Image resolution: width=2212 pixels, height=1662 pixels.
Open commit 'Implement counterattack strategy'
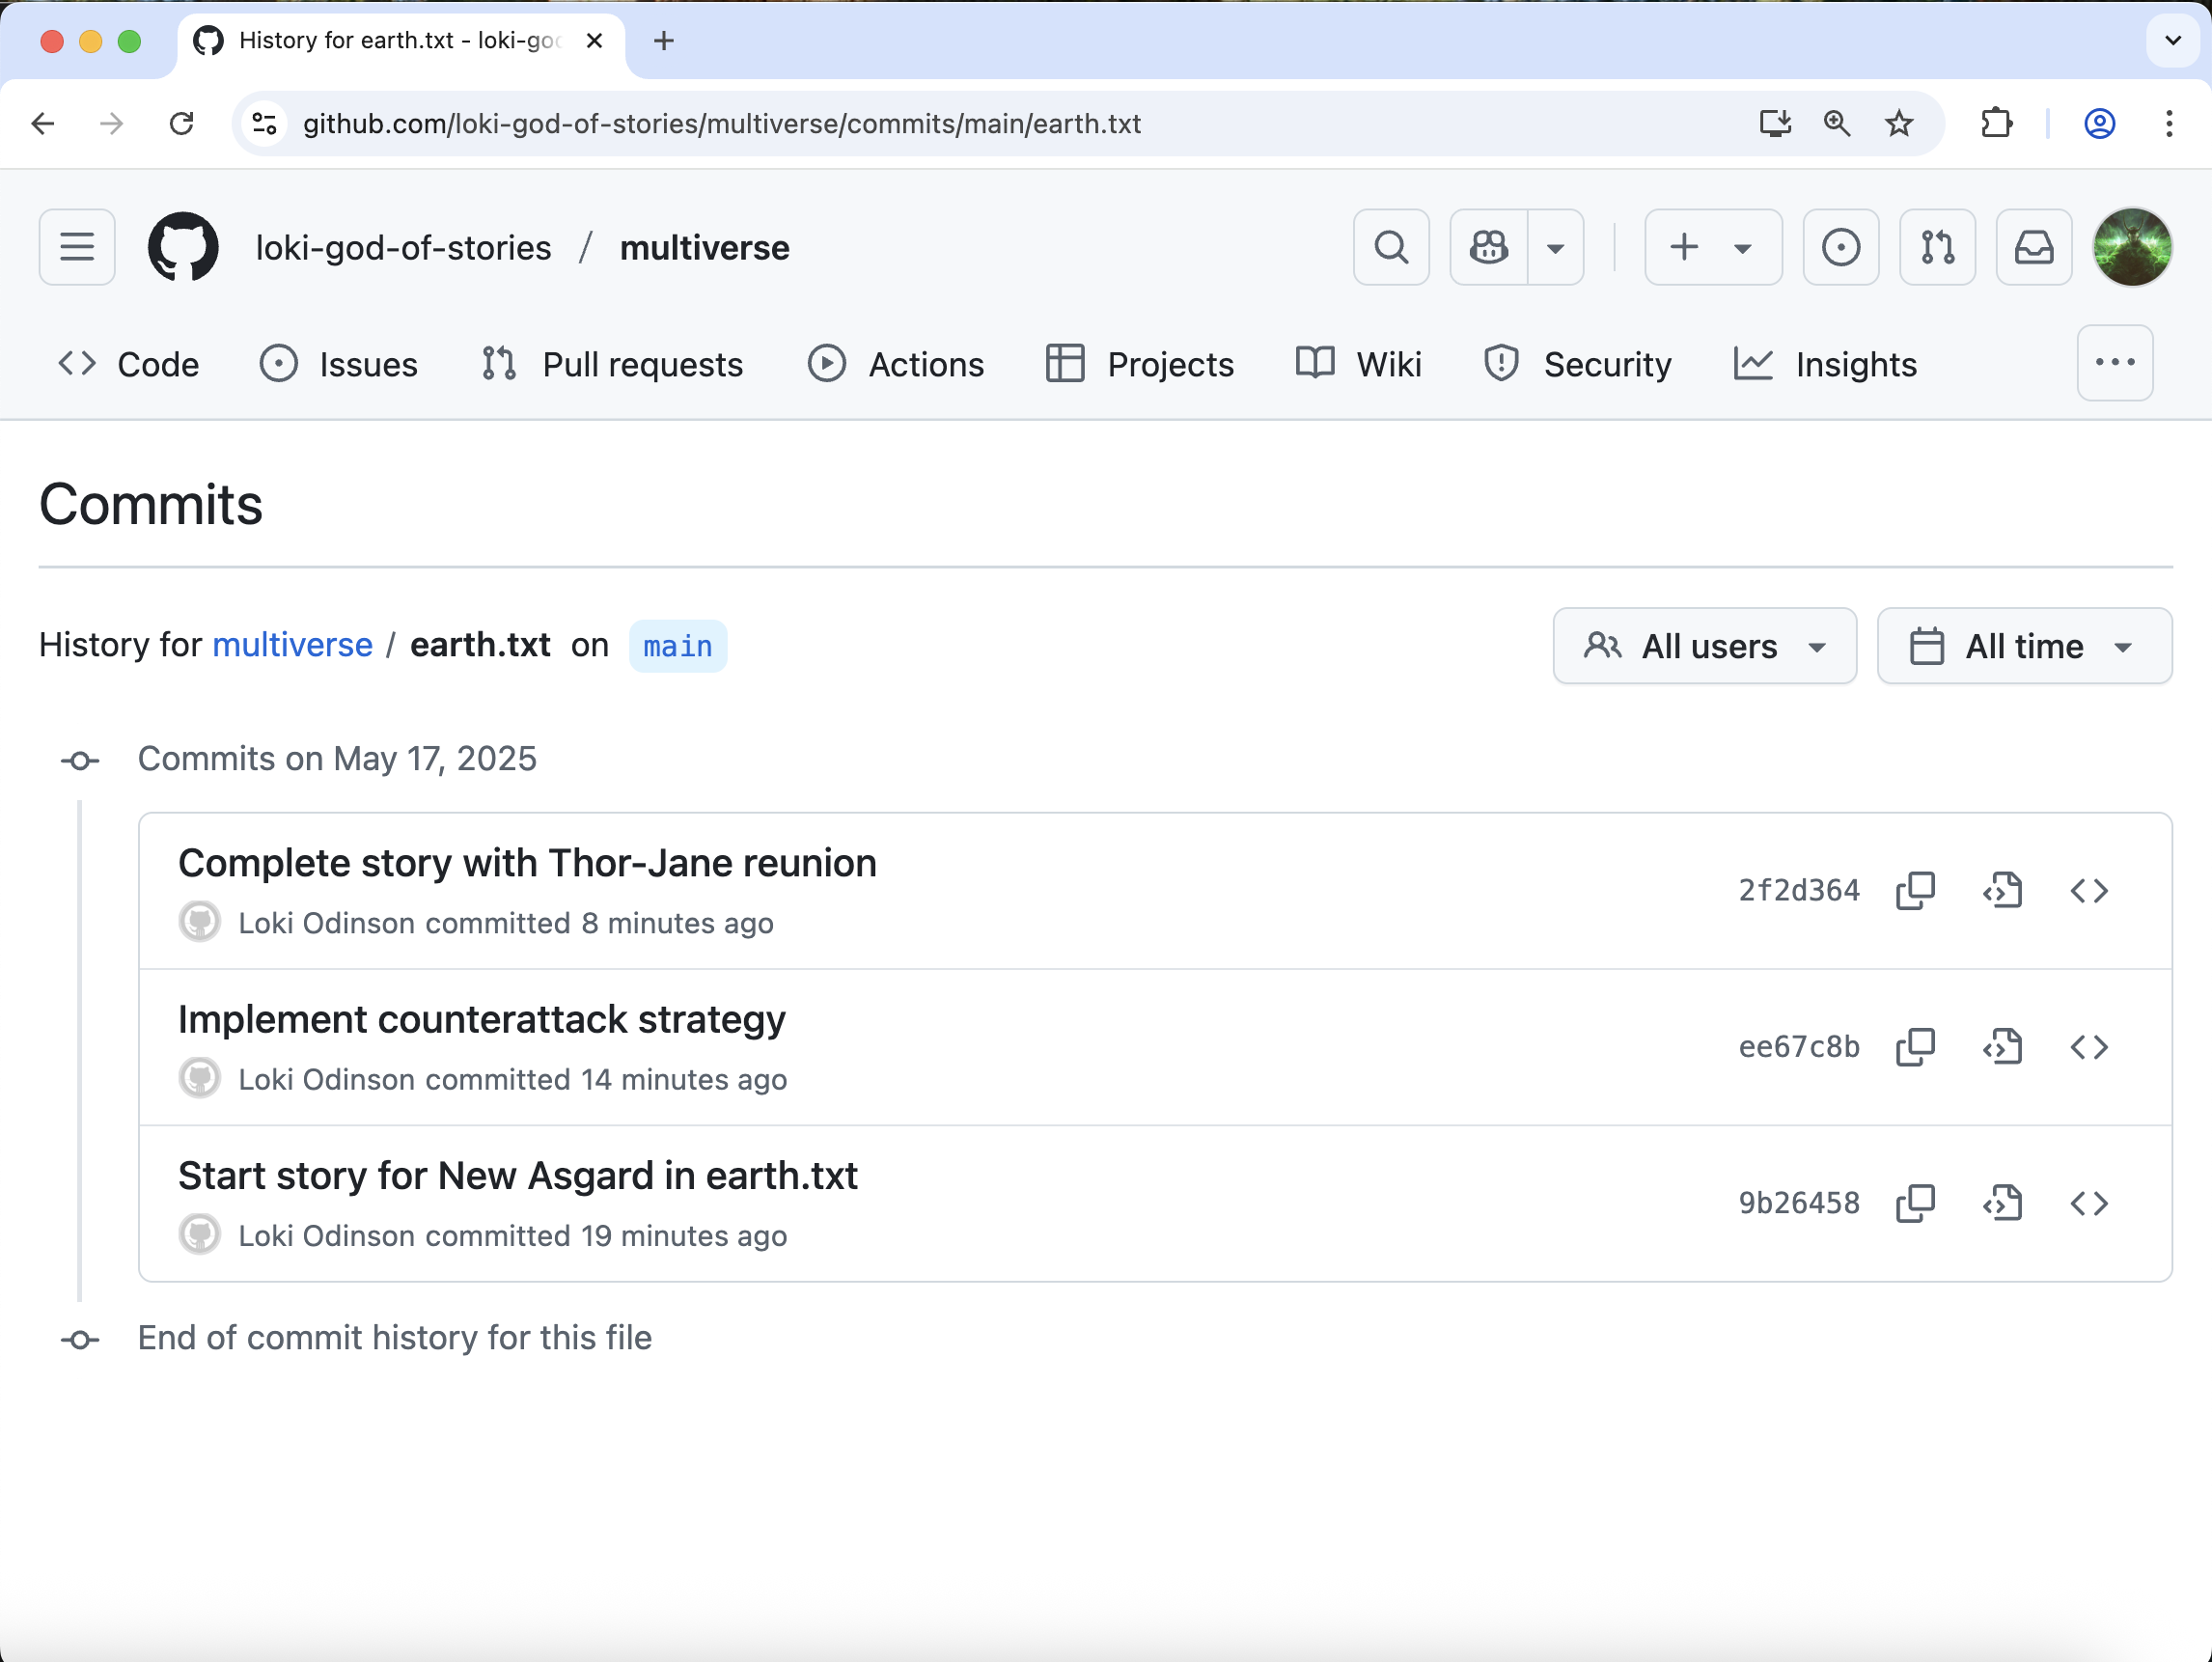[x=481, y=1019]
